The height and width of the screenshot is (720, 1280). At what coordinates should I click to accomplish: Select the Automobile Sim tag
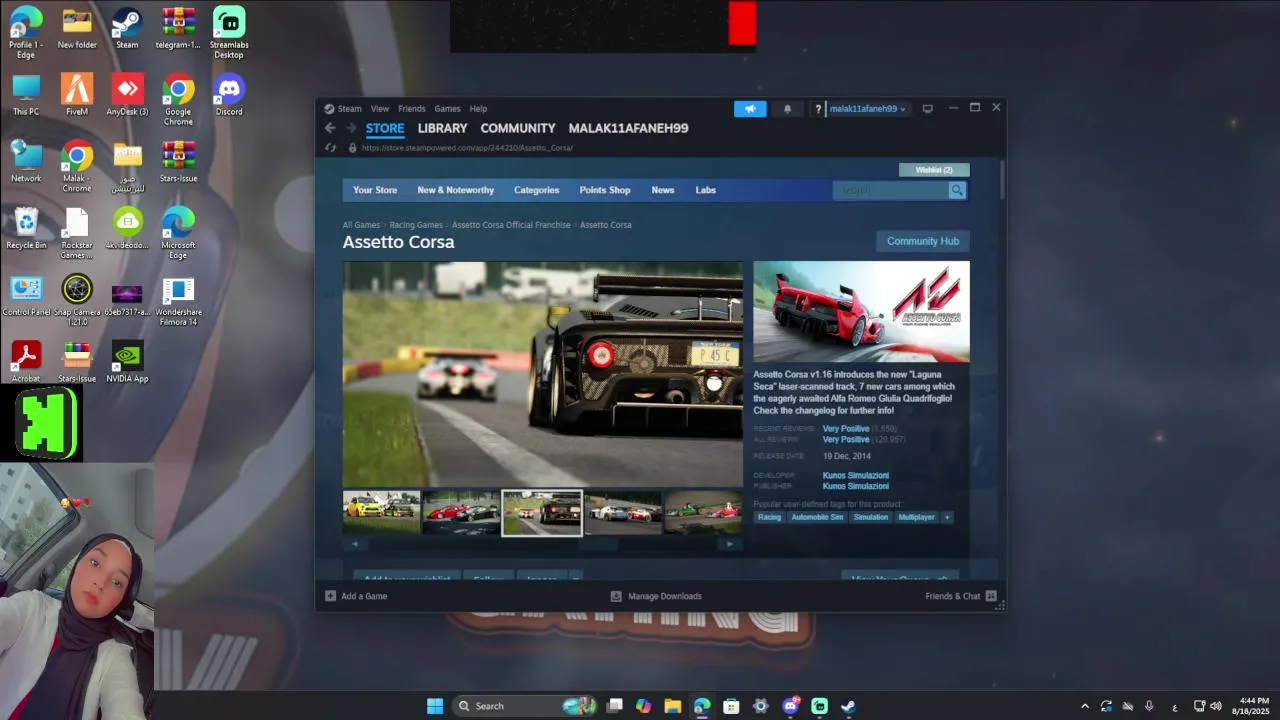click(818, 517)
